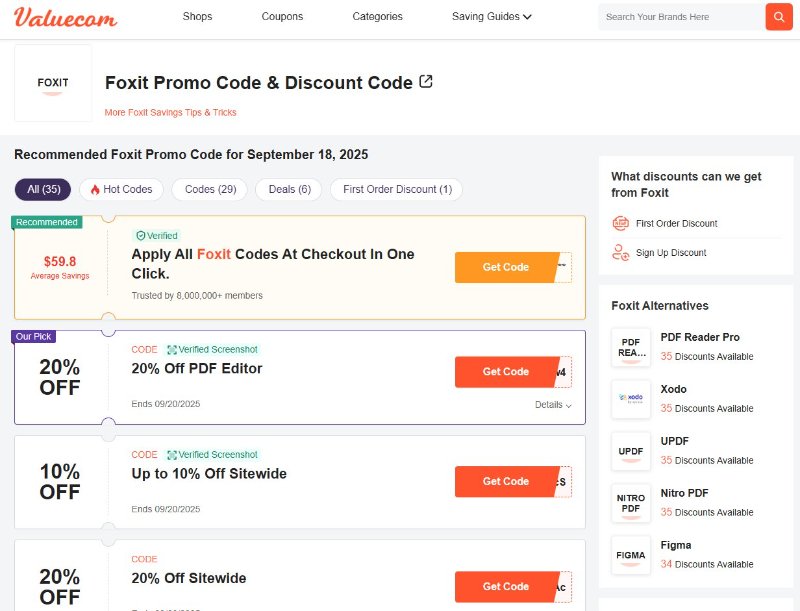Click the Sign Up Discount icon
Image resolution: width=800 pixels, height=611 pixels.
click(621, 253)
